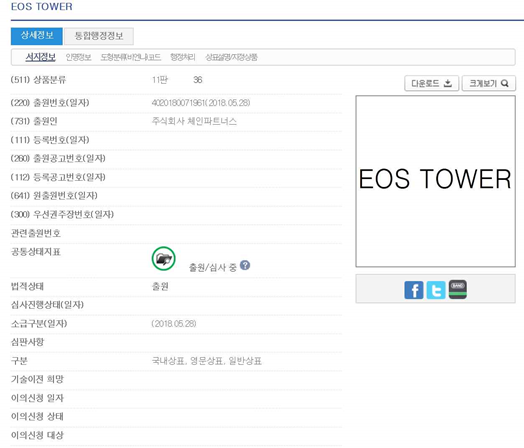Switch to the 통합행정정보 tab
The width and height of the screenshot is (524, 448).
99,36
